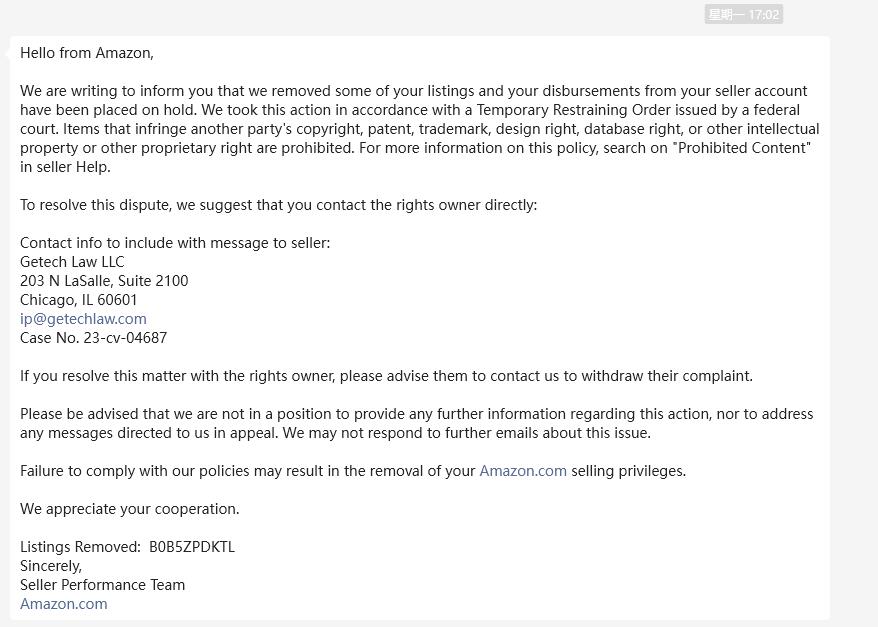878x627 pixels.
Task: Select the 'Case No. 23-cv-04687' line
Action: [94, 338]
